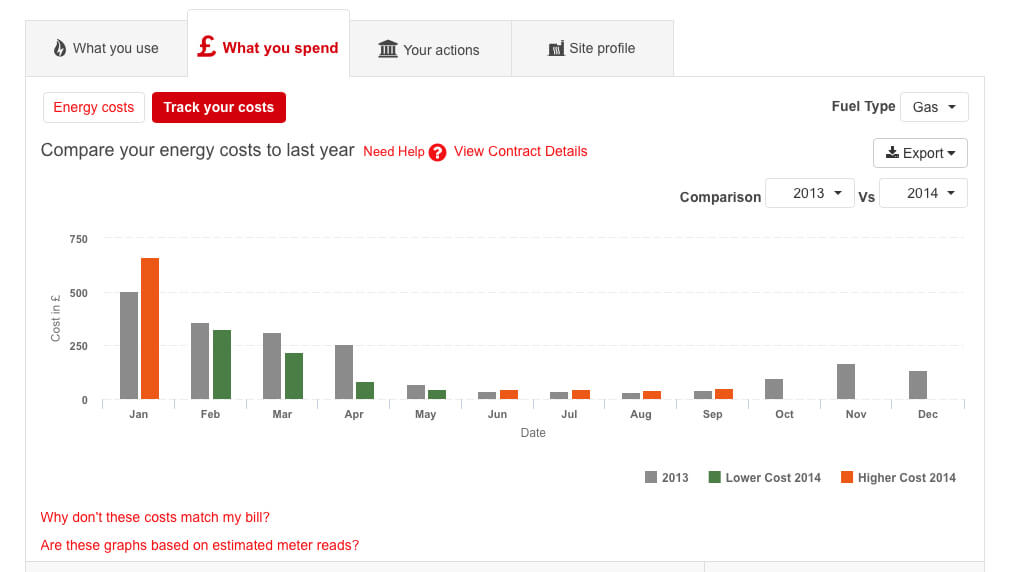This screenshot has height=572, width=1026.
Task: Click the pound sterling icon
Action: pos(206,46)
